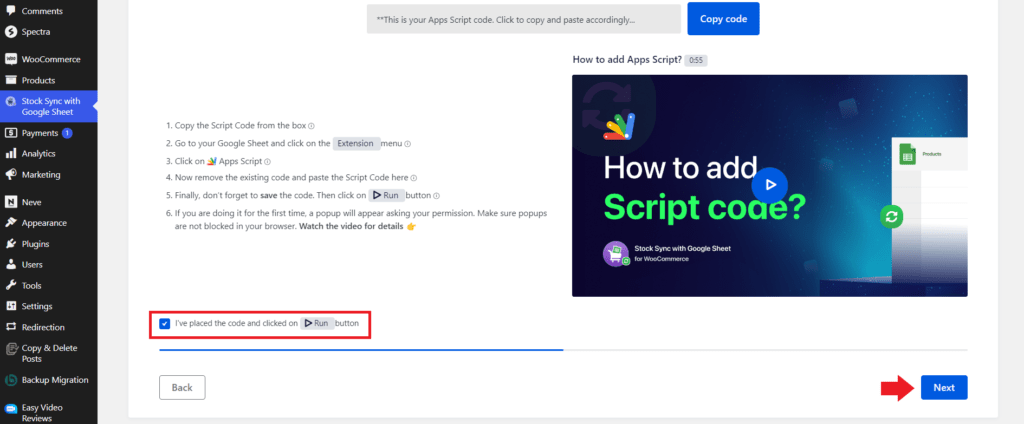Click the Payments dollar icon
The height and width of the screenshot is (424, 1024).
click(x=10, y=133)
